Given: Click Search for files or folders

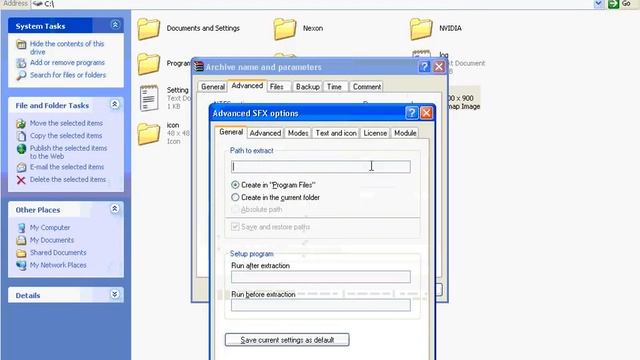Looking at the screenshot, I should coord(68,75).
